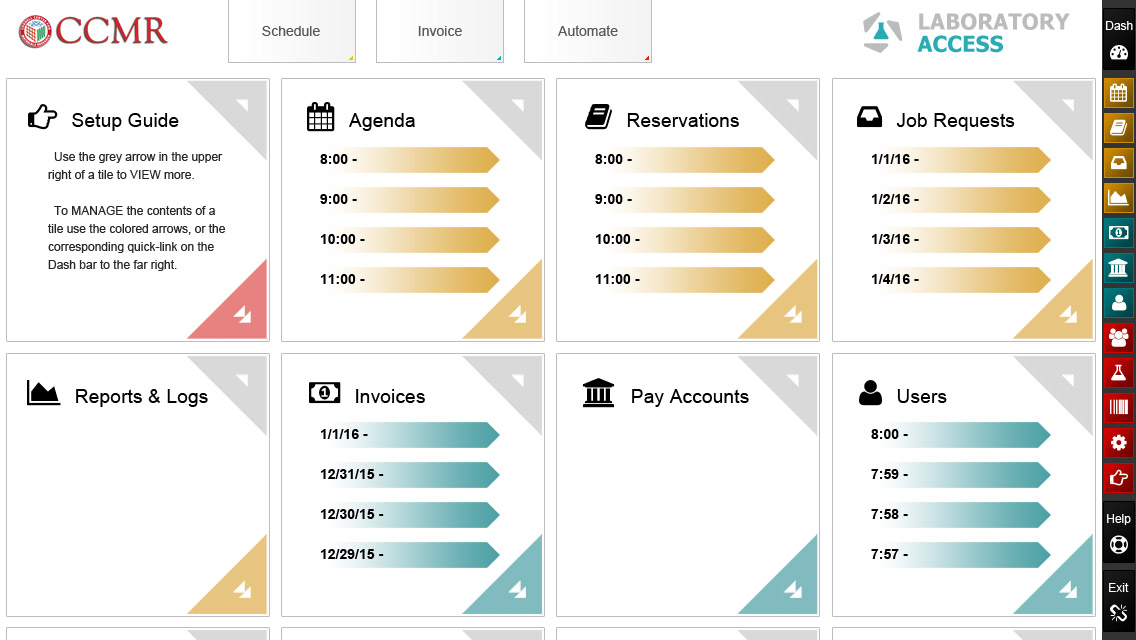Open the settings gear in the Dash bar
This screenshot has width=1136, height=640.
tap(1118, 442)
